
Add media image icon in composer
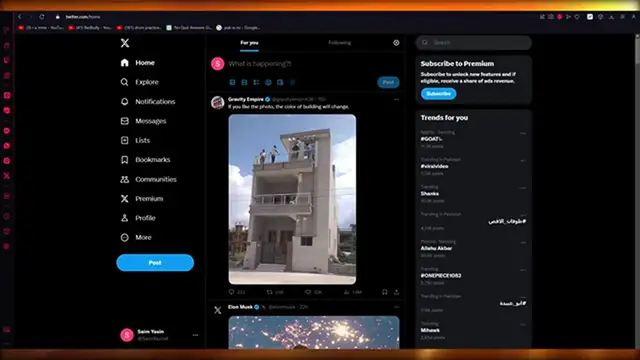(232, 82)
